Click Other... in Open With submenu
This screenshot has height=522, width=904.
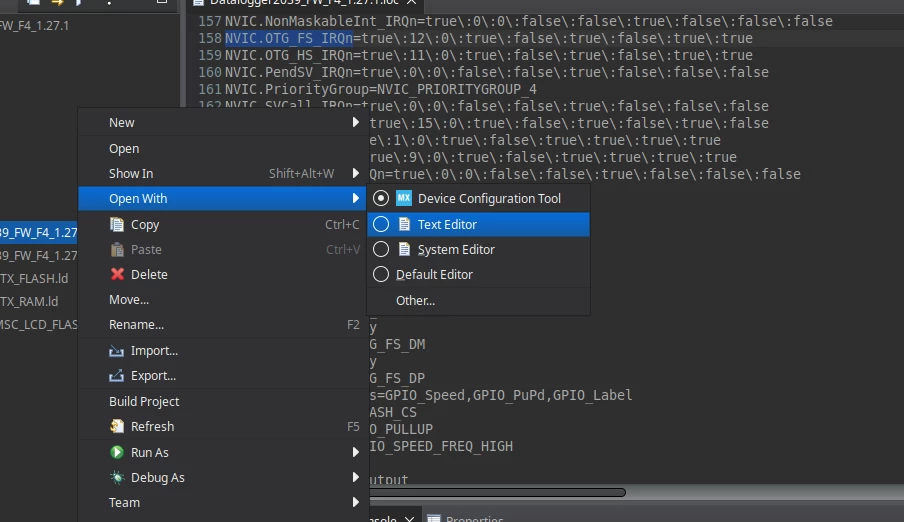(x=415, y=301)
